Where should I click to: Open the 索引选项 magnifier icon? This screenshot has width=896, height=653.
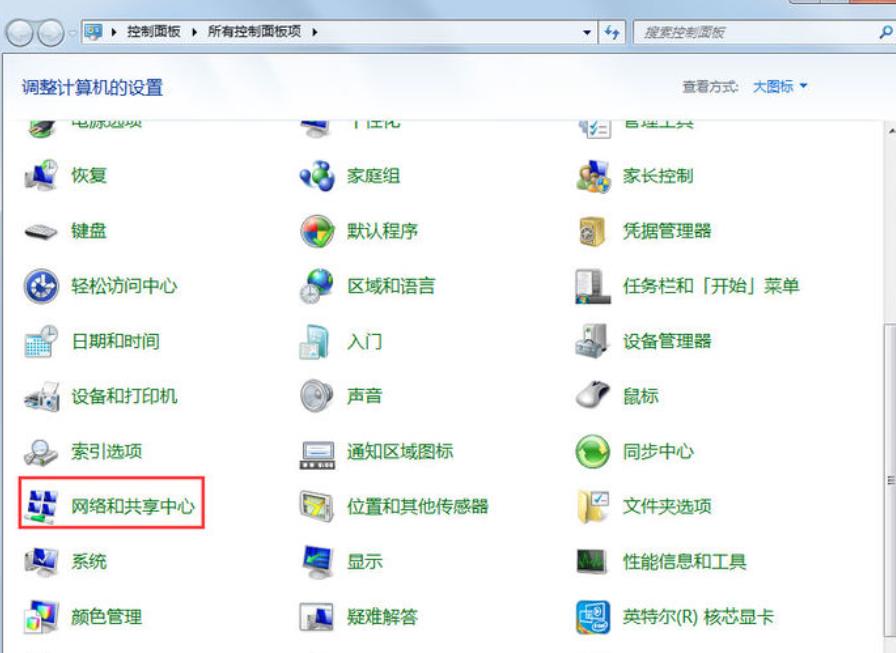click(x=41, y=451)
